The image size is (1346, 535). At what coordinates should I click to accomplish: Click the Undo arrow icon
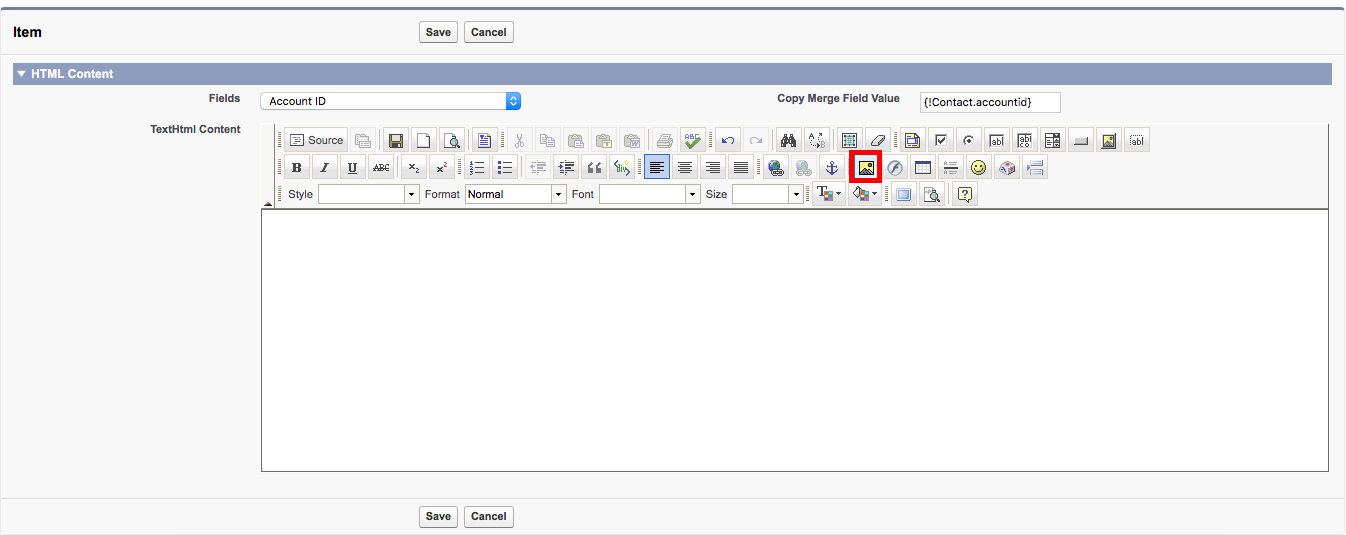(x=727, y=140)
